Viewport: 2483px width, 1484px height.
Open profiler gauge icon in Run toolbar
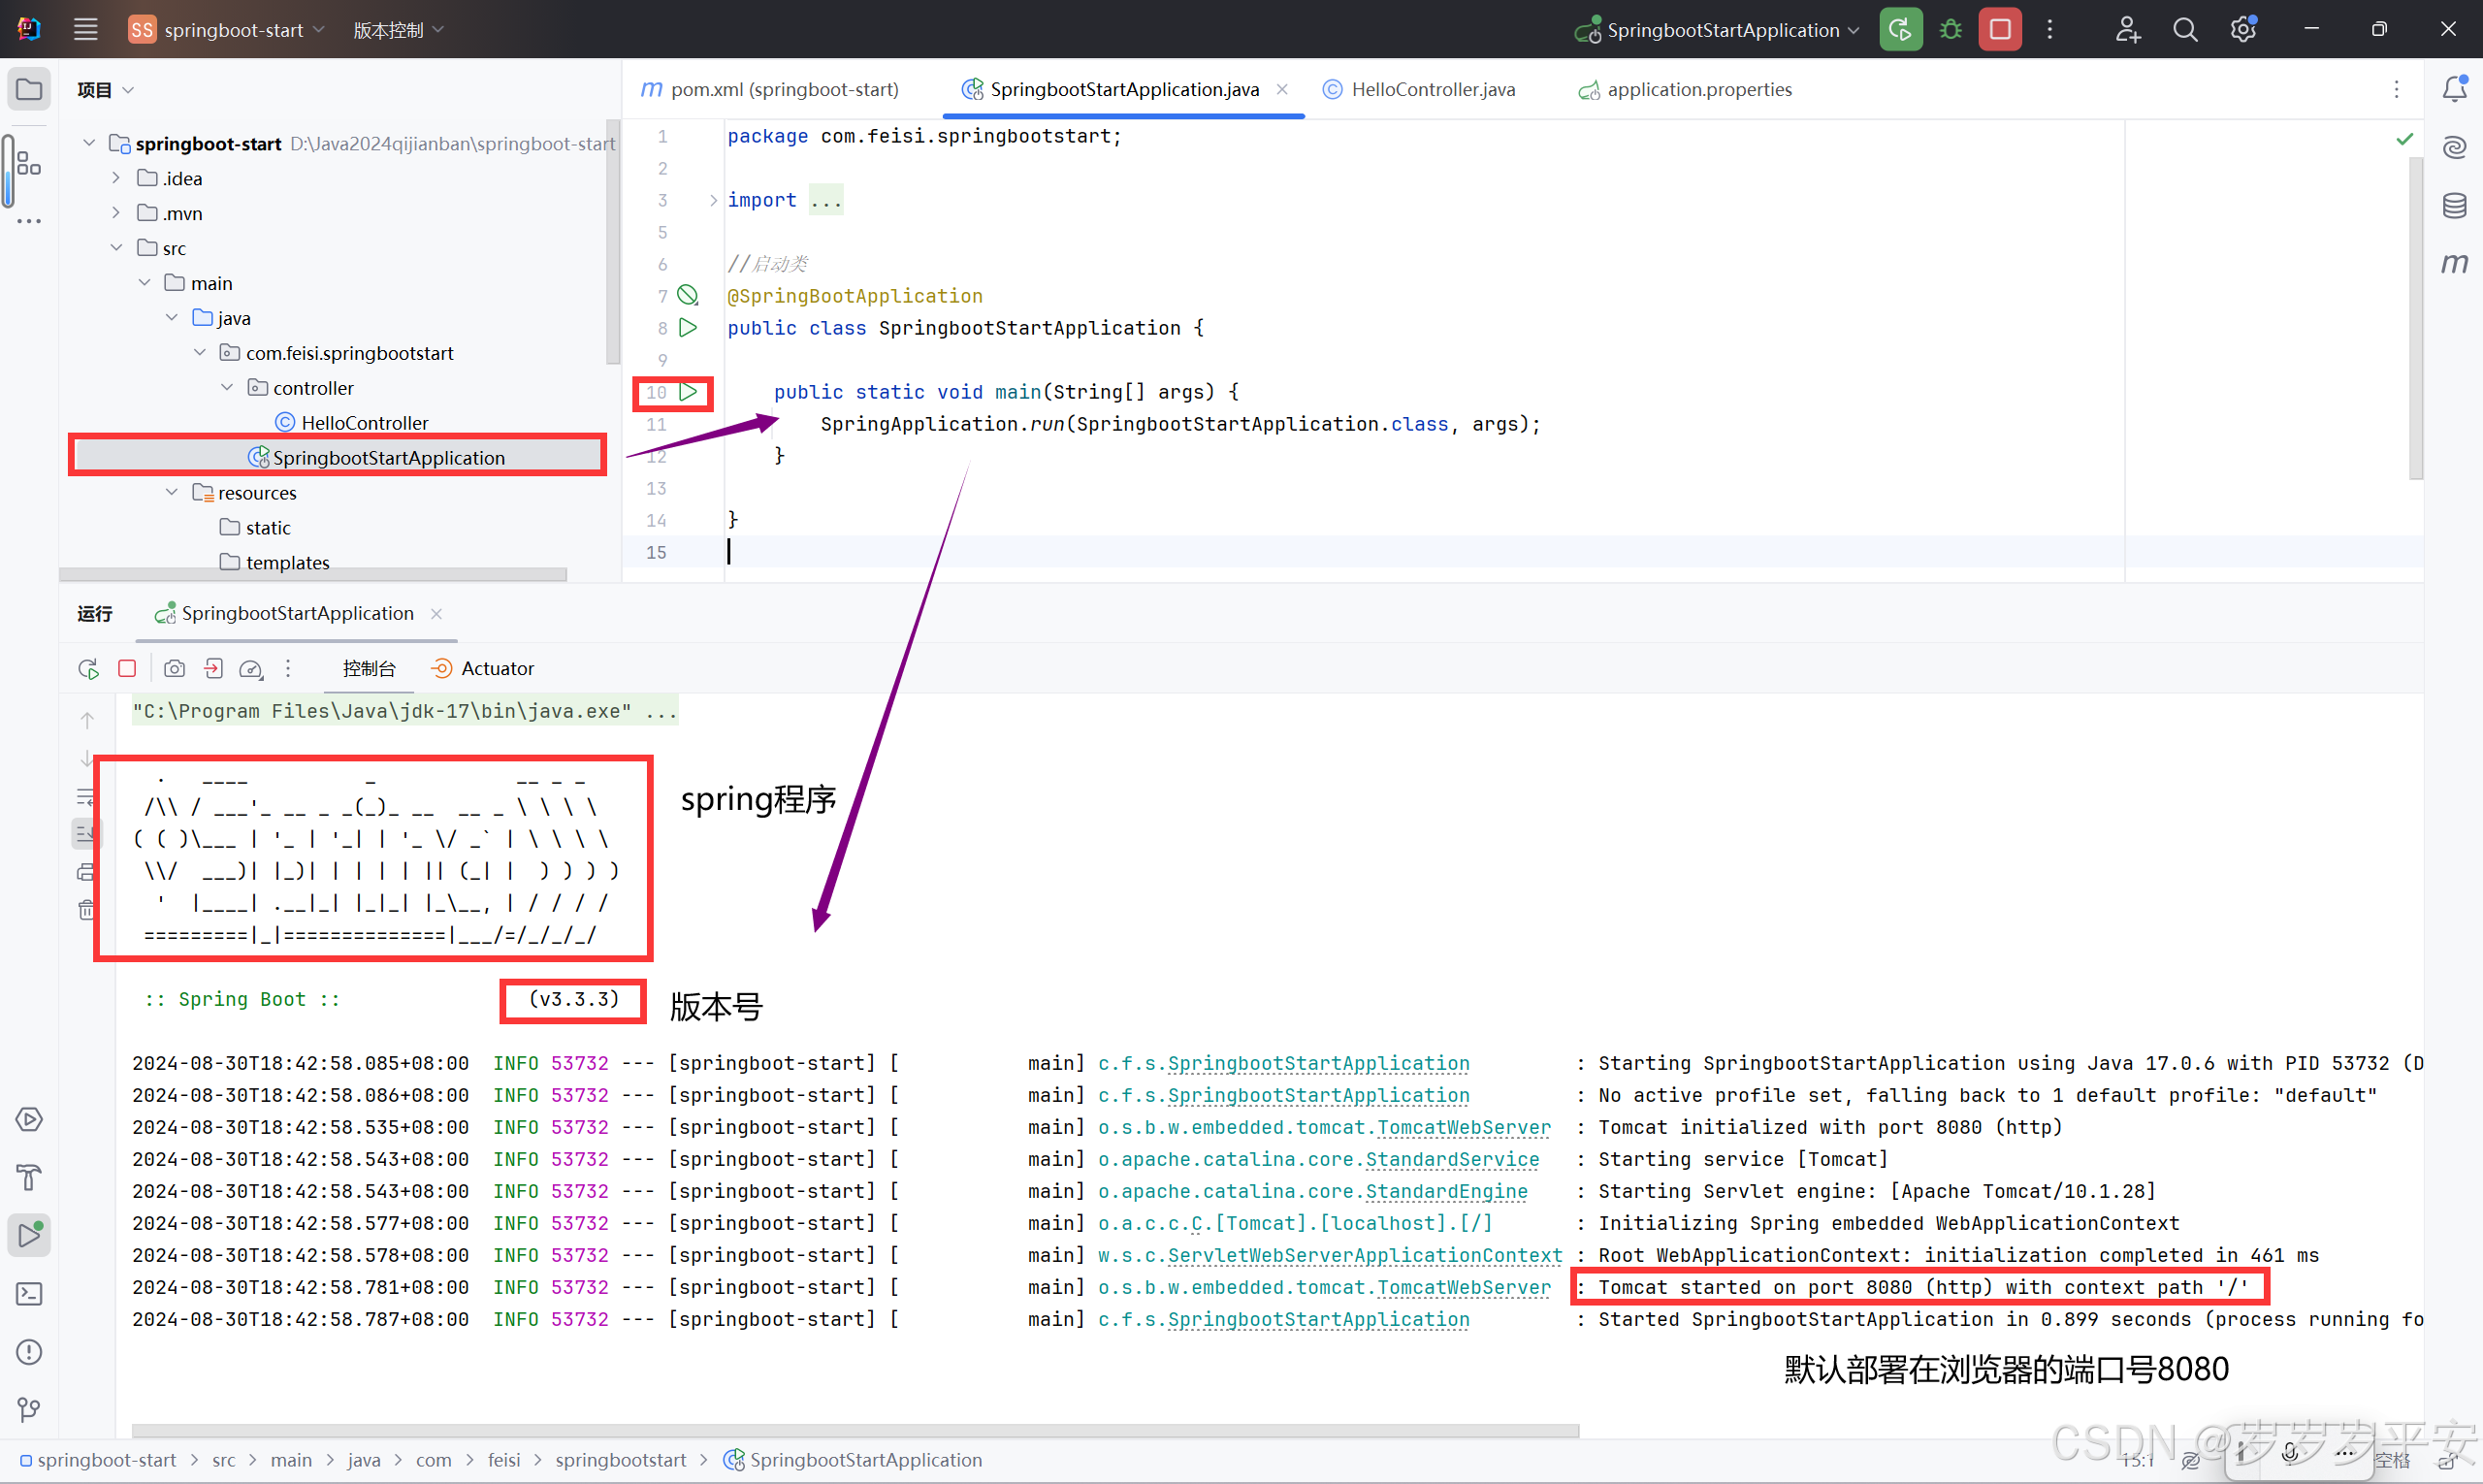251,668
